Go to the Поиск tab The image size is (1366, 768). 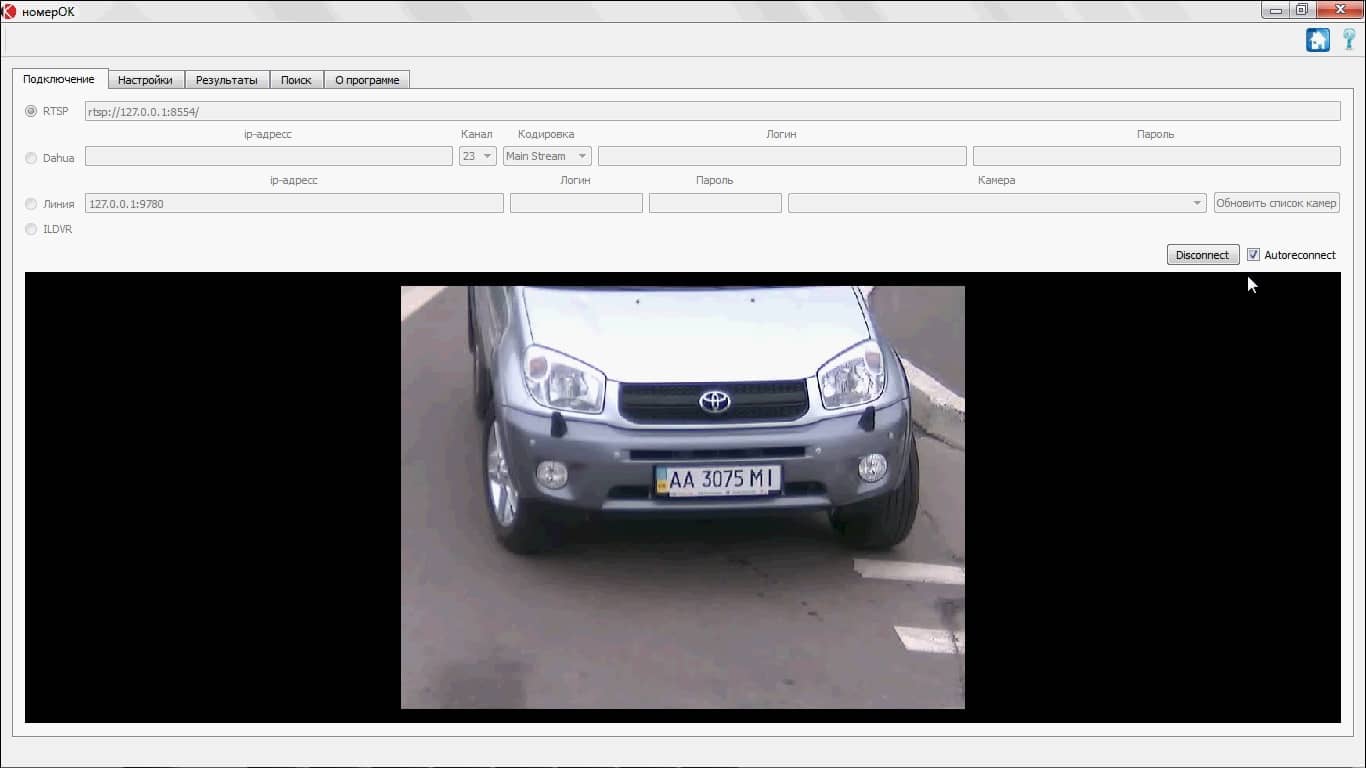tap(296, 80)
